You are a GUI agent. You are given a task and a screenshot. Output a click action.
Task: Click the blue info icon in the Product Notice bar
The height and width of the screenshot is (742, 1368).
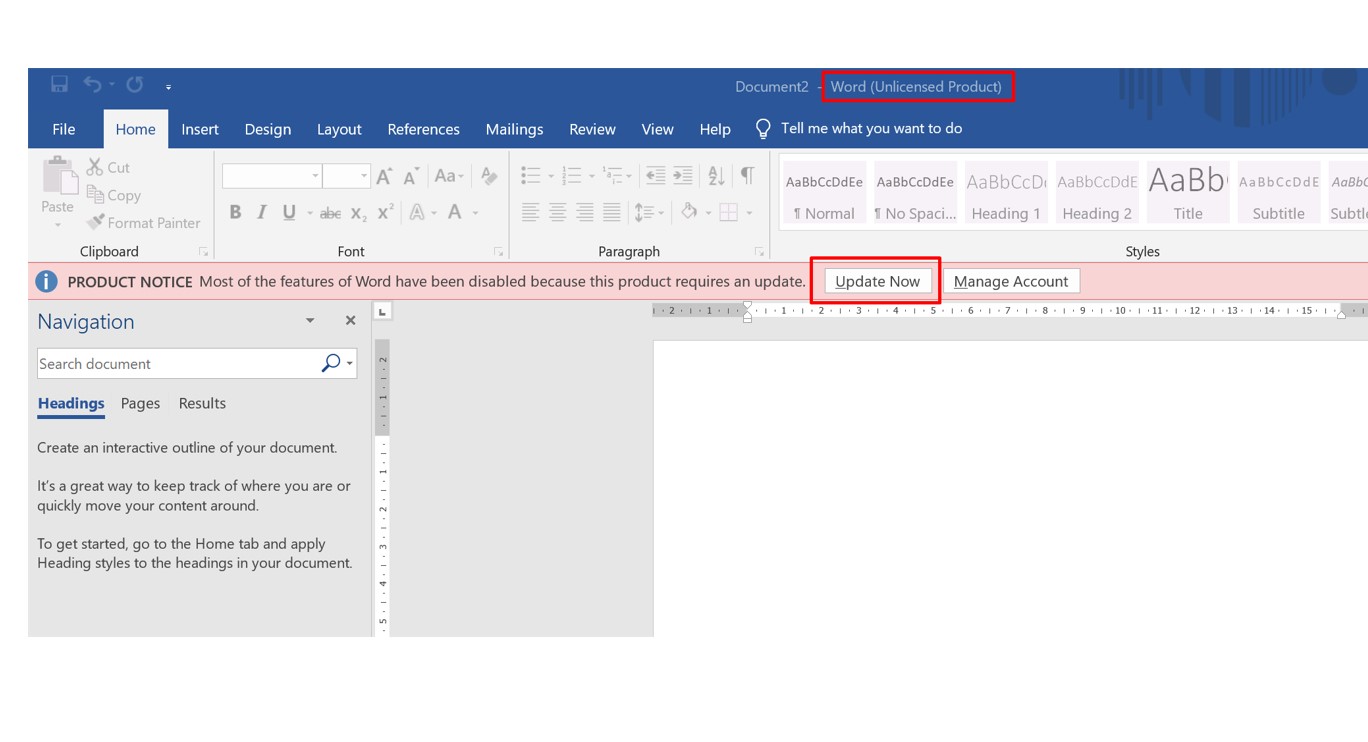click(46, 281)
